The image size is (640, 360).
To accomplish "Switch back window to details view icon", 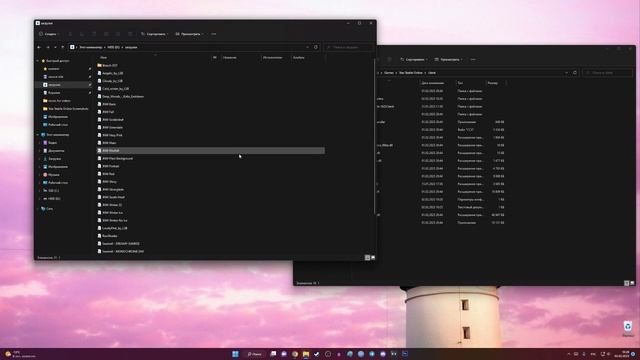I will point(627,283).
